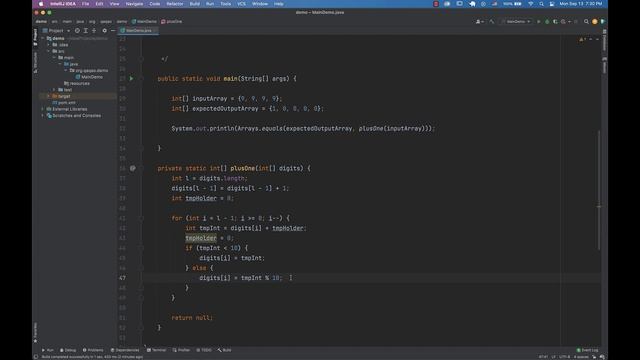Click the 'return null;' line in editor

tap(192, 318)
